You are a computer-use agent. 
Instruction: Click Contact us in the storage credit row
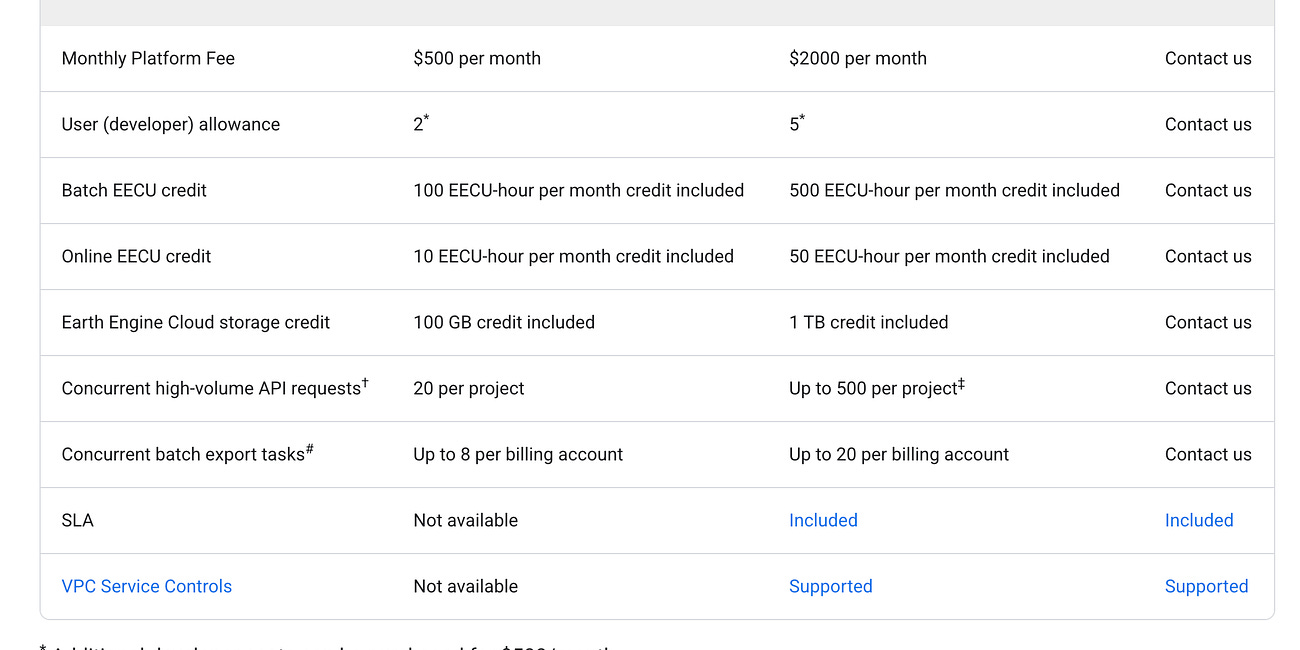point(1208,322)
